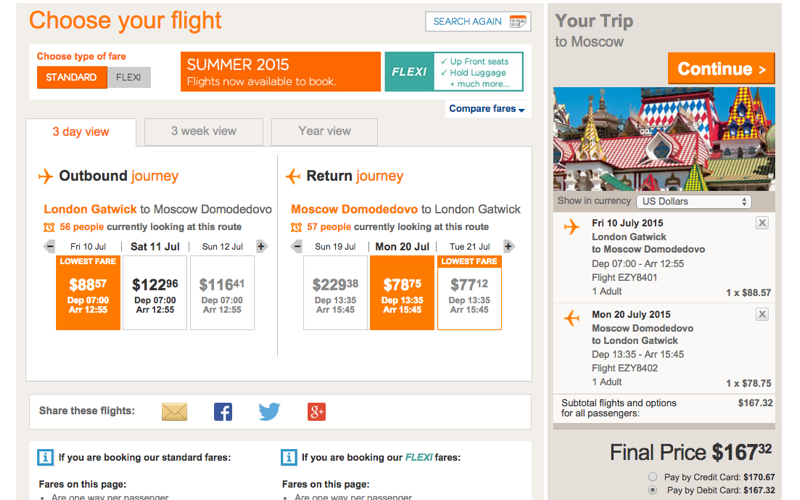Expand Compare fares section
Image resolution: width=800 pixels, height=500 pixels.
coord(487,109)
